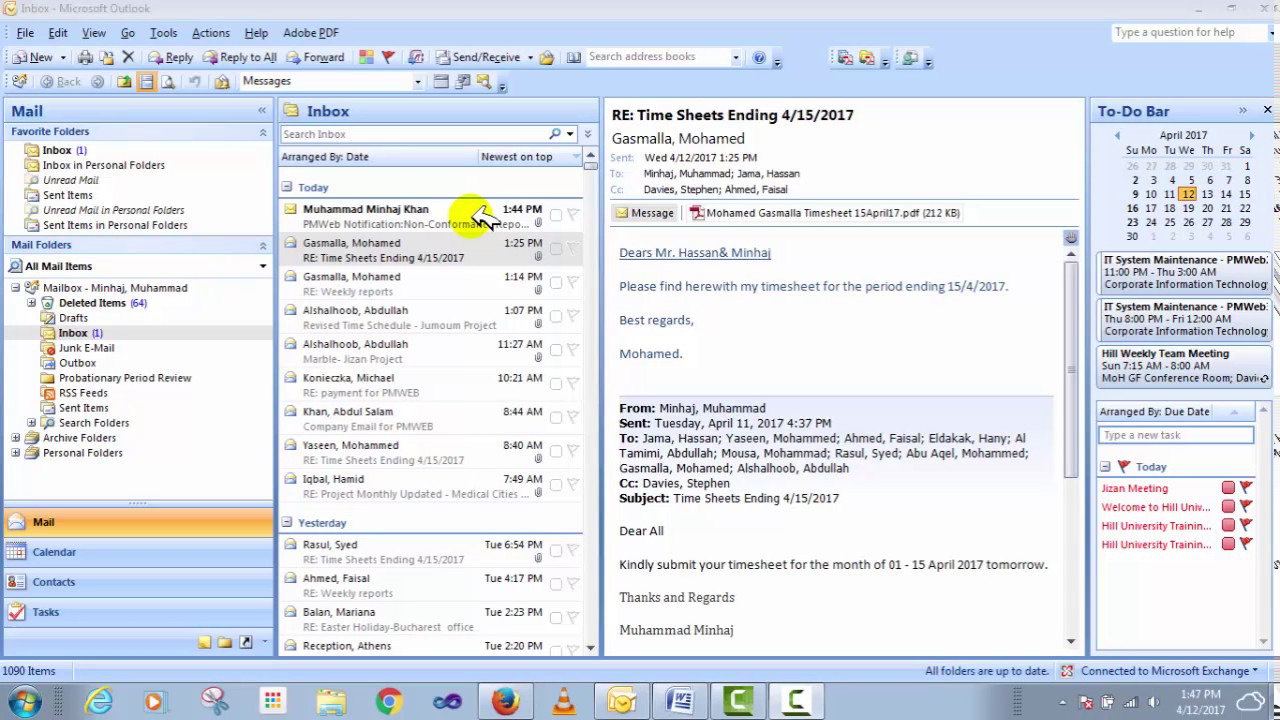Click the red flag beside Jizan Meeting task
The image size is (1280, 720).
1246,488
